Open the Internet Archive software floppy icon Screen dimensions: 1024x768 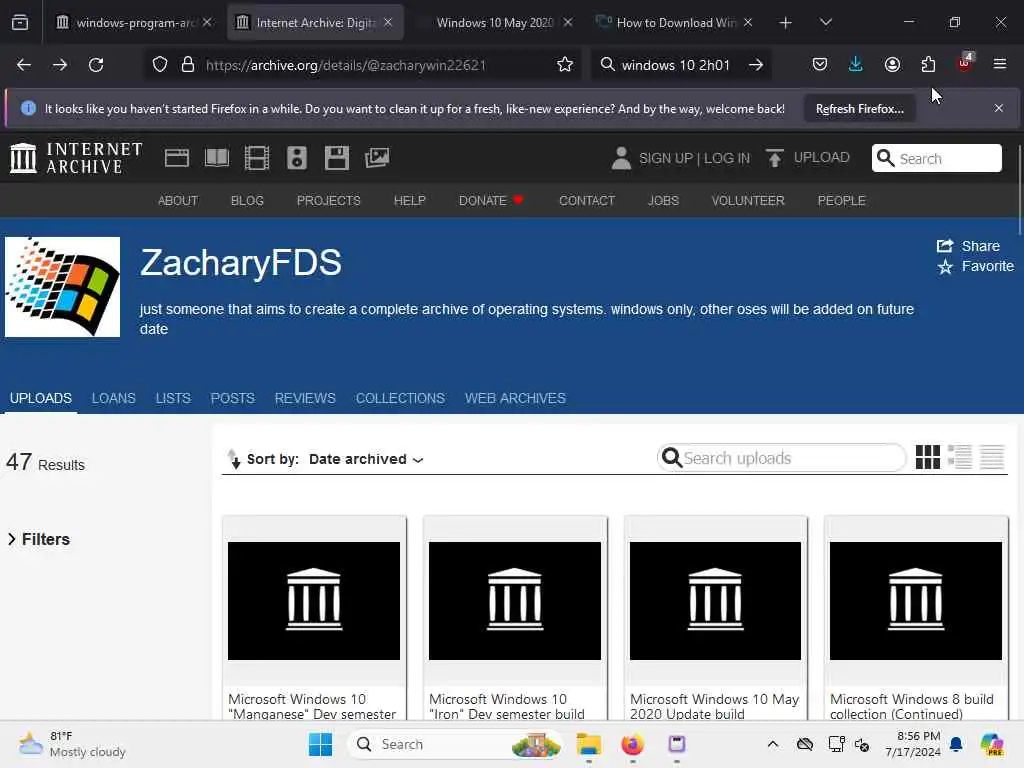(x=337, y=158)
